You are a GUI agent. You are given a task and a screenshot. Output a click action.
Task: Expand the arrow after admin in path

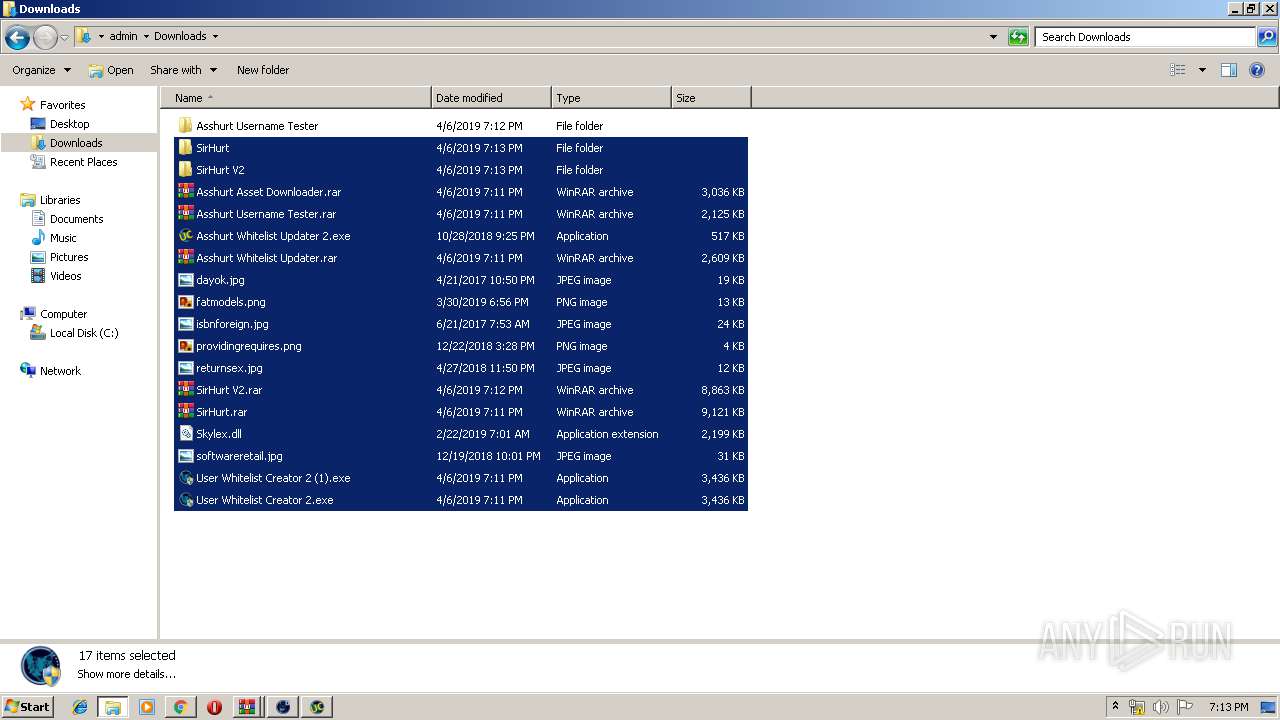click(146, 37)
